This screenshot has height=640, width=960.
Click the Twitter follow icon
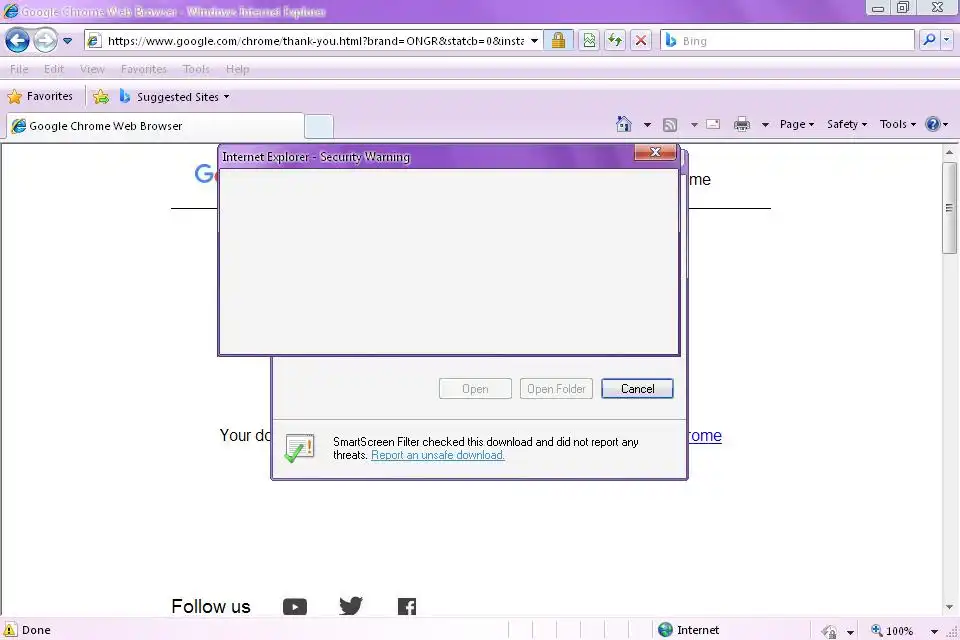click(x=351, y=606)
